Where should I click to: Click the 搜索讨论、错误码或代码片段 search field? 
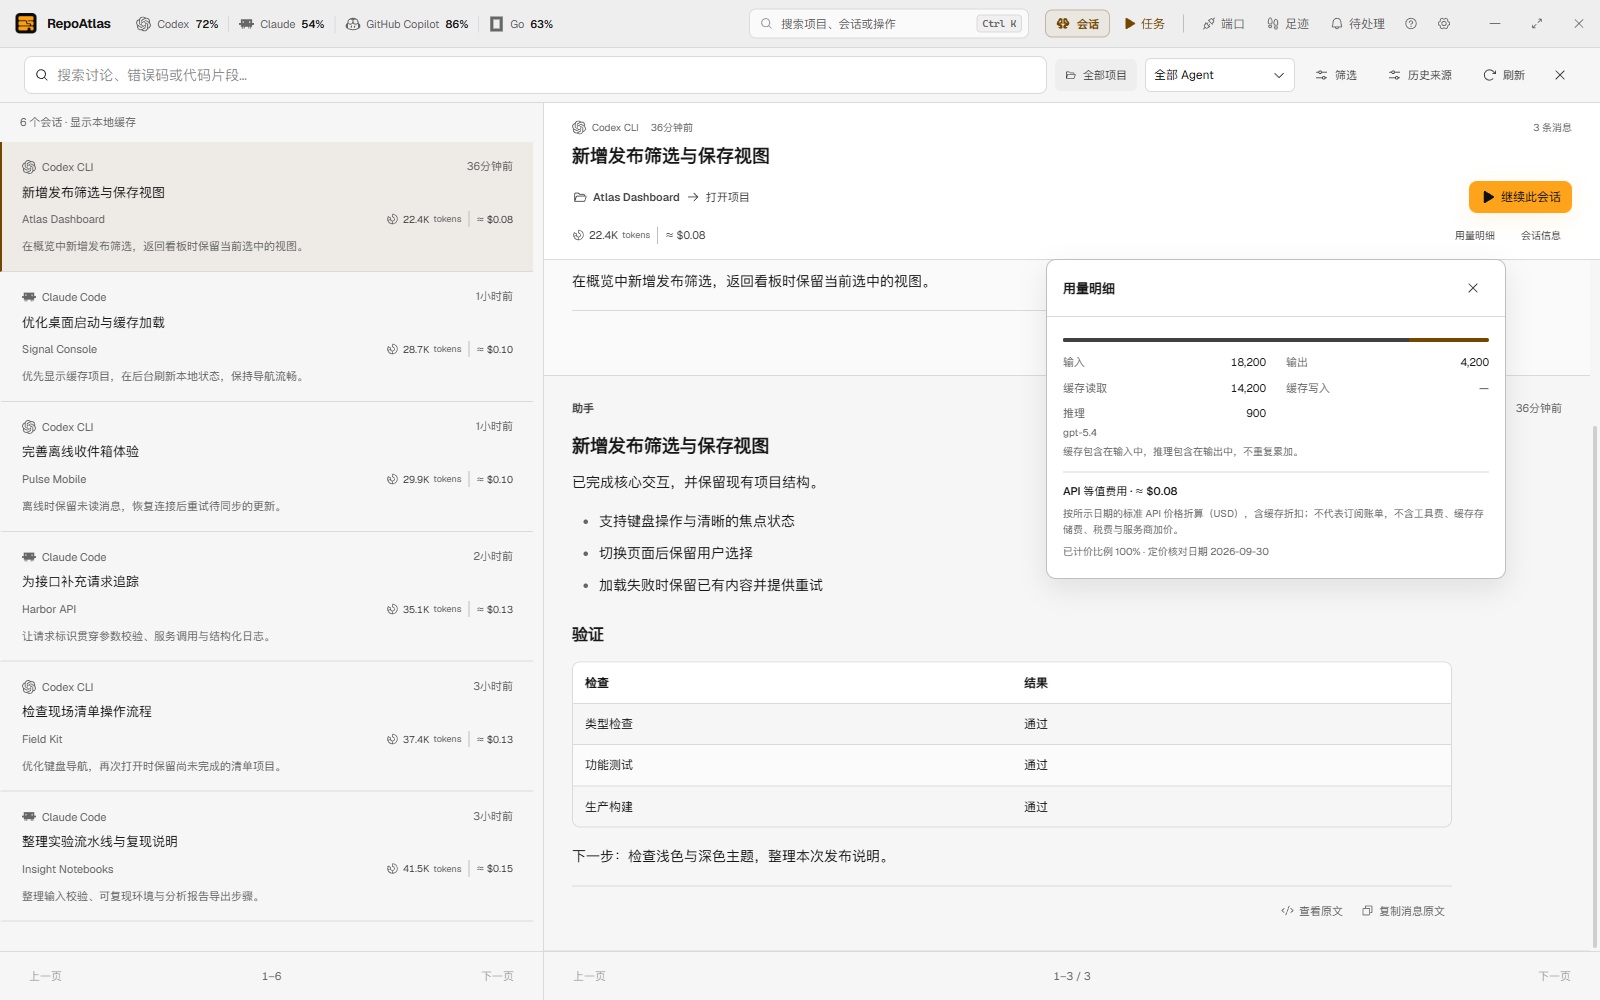coord(535,75)
